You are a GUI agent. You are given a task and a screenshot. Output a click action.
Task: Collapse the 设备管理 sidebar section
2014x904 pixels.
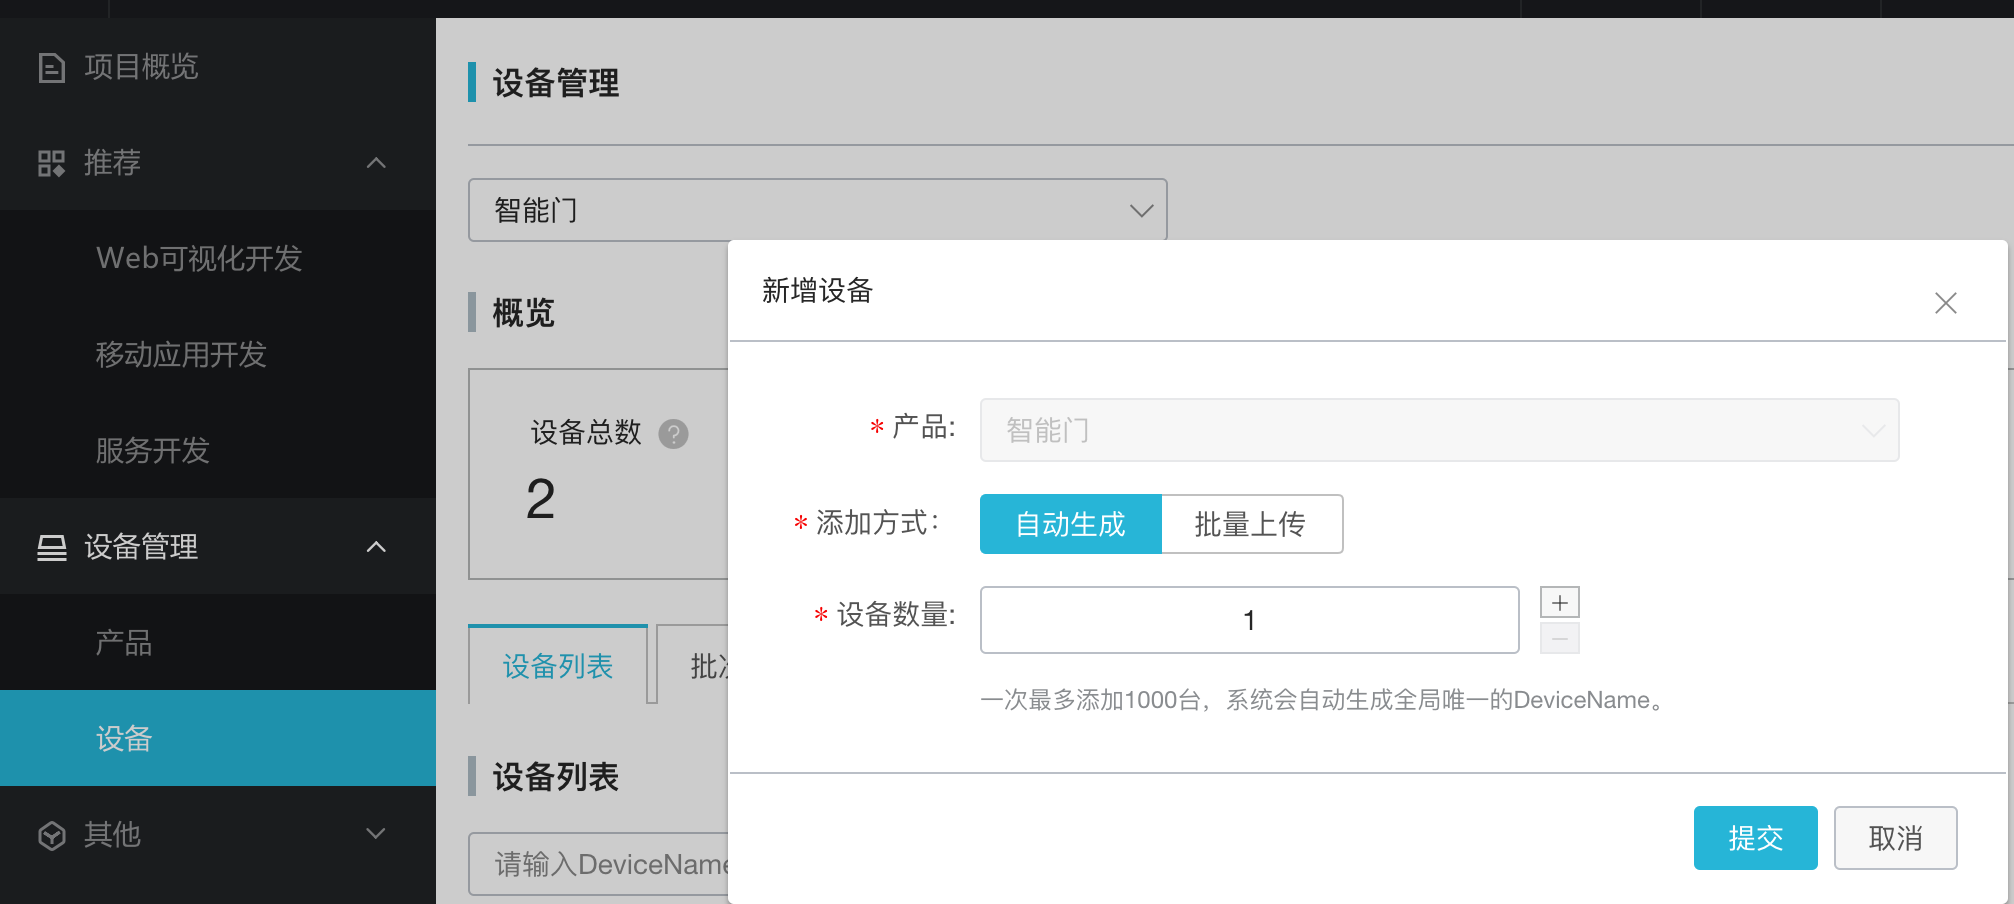(x=376, y=547)
